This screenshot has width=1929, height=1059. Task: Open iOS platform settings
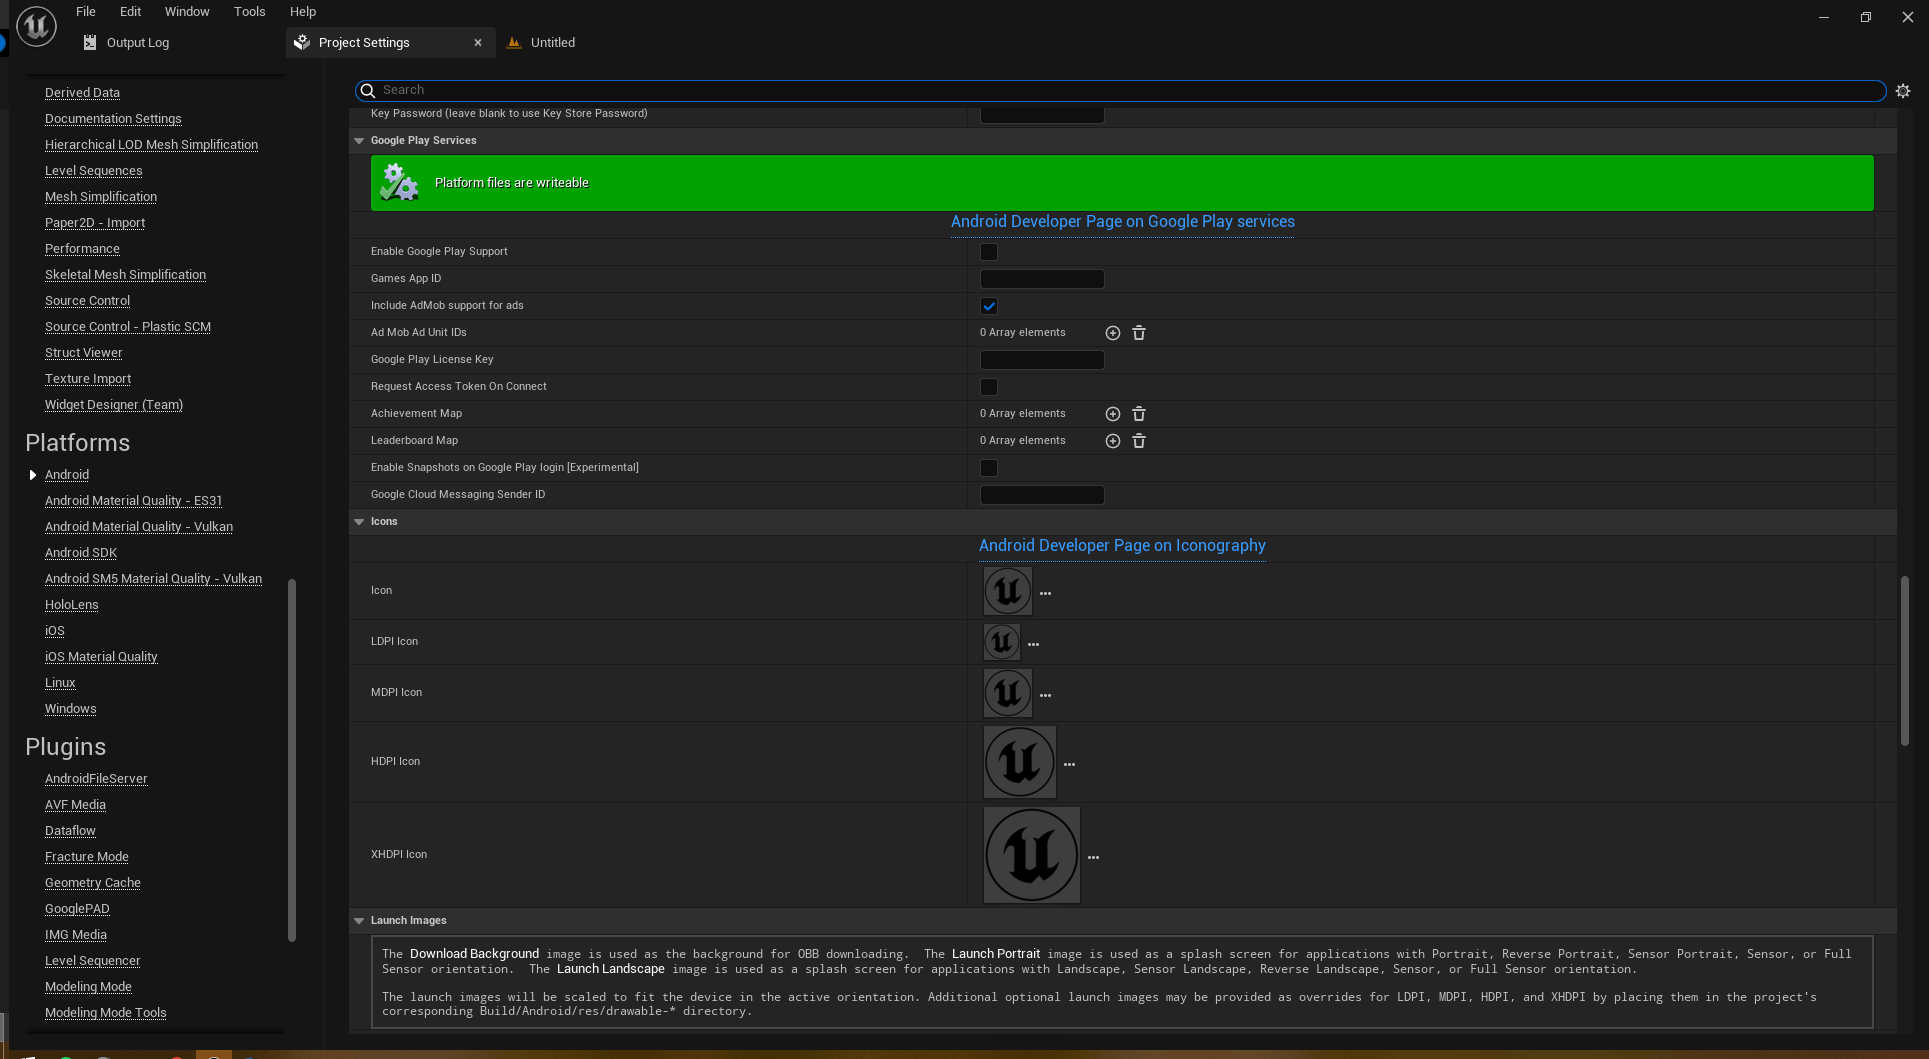point(55,631)
